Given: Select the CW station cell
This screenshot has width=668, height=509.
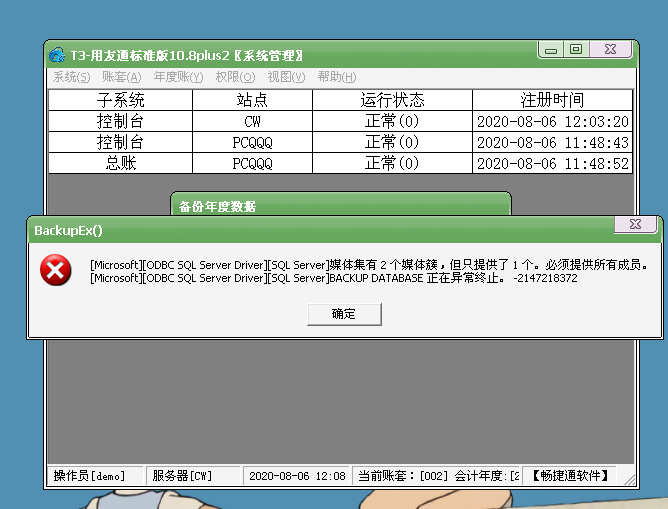Looking at the screenshot, I should pyautogui.click(x=252, y=121).
